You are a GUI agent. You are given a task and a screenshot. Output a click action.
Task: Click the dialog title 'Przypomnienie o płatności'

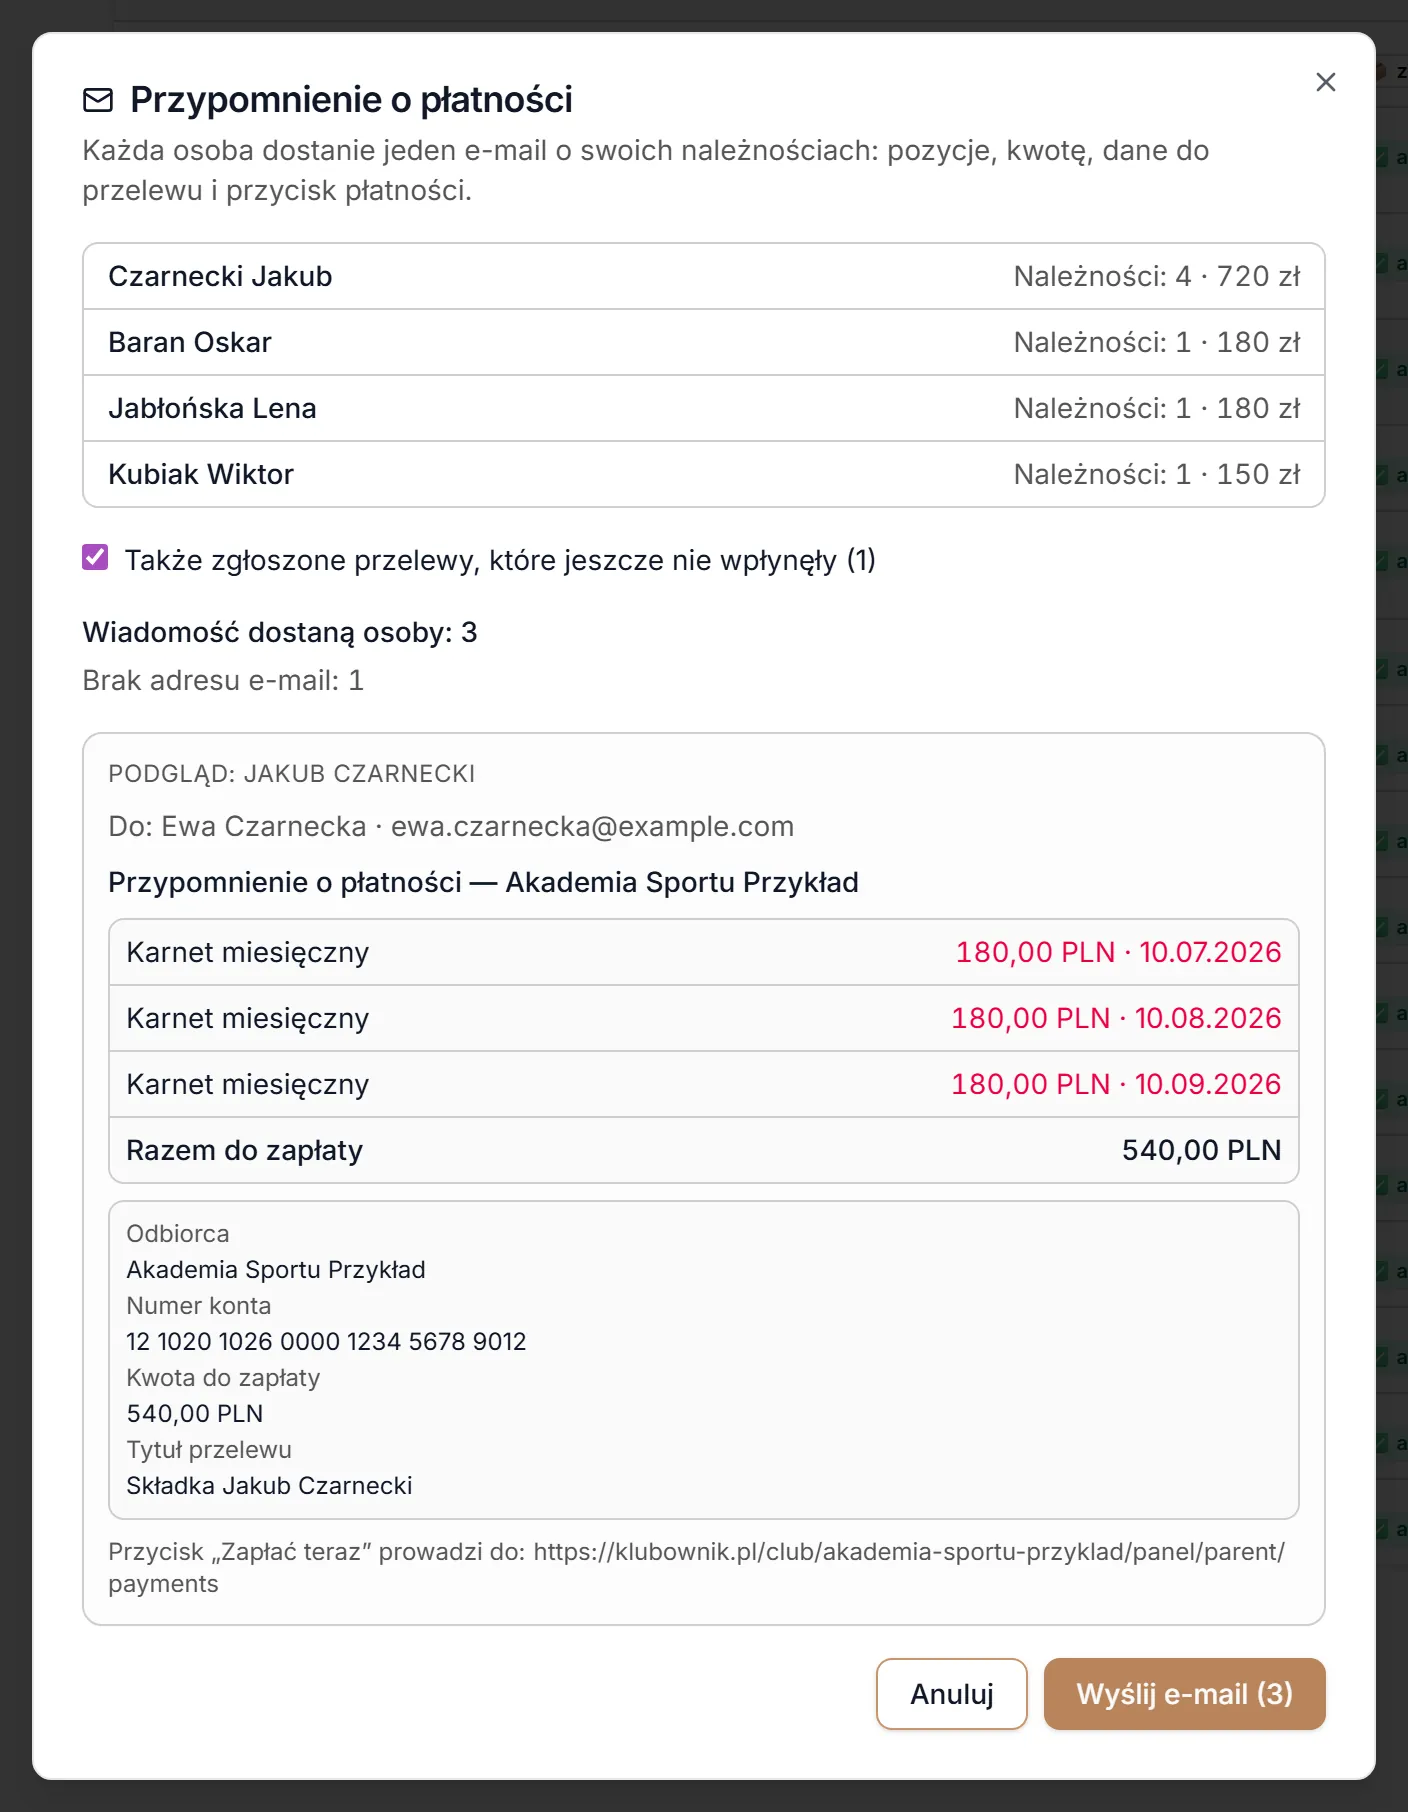(351, 100)
